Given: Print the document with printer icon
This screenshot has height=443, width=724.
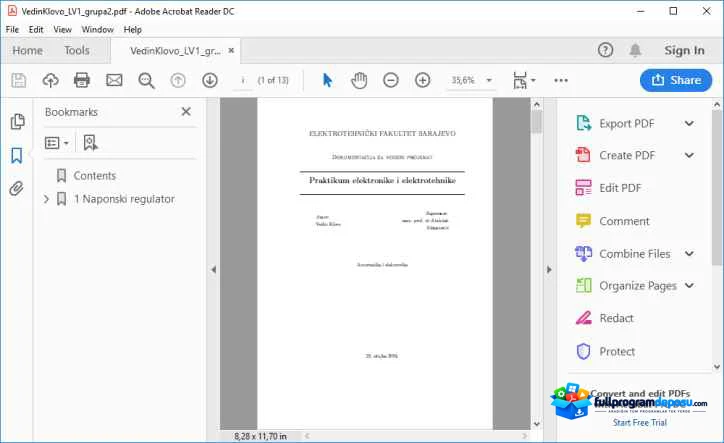Looking at the screenshot, I should (x=82, y=80).
